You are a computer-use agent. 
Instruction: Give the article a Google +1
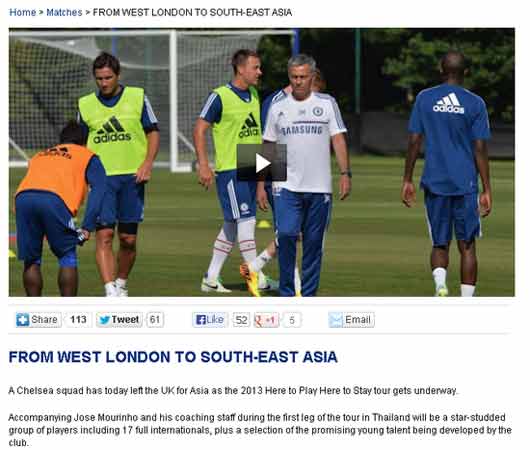coord(267,320)
